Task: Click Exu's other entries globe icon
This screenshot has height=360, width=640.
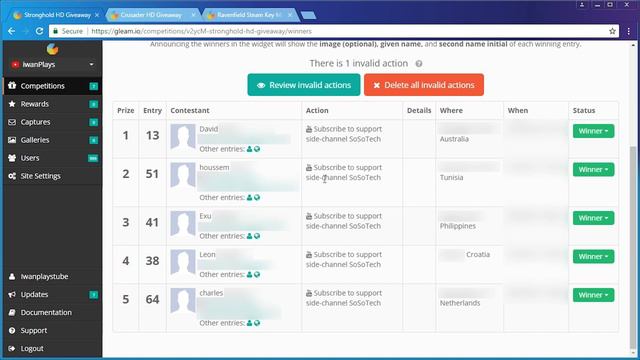Action: pos(257,236)
